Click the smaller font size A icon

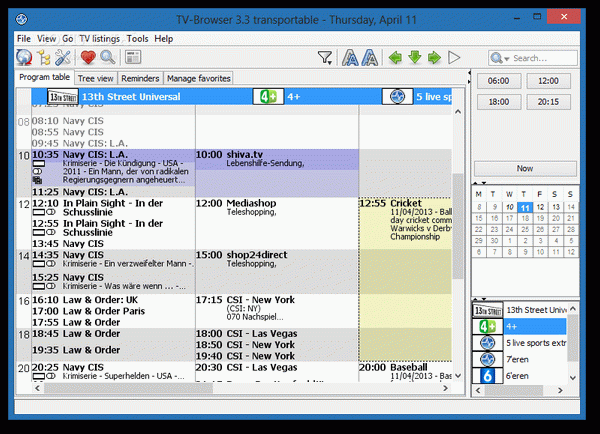[350, 58]
